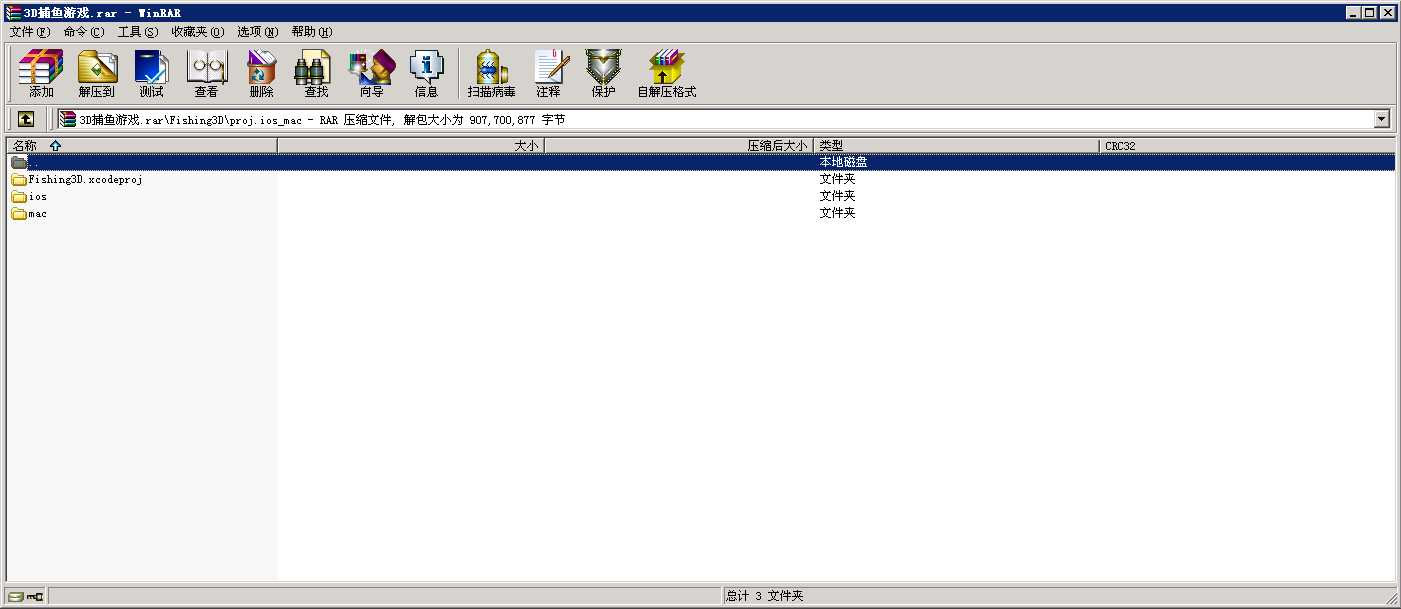The height and width of the screenshot is (609, 1401).
Task: Click the WinRAR title bar app icon
Action: click(x=13, y=12)
